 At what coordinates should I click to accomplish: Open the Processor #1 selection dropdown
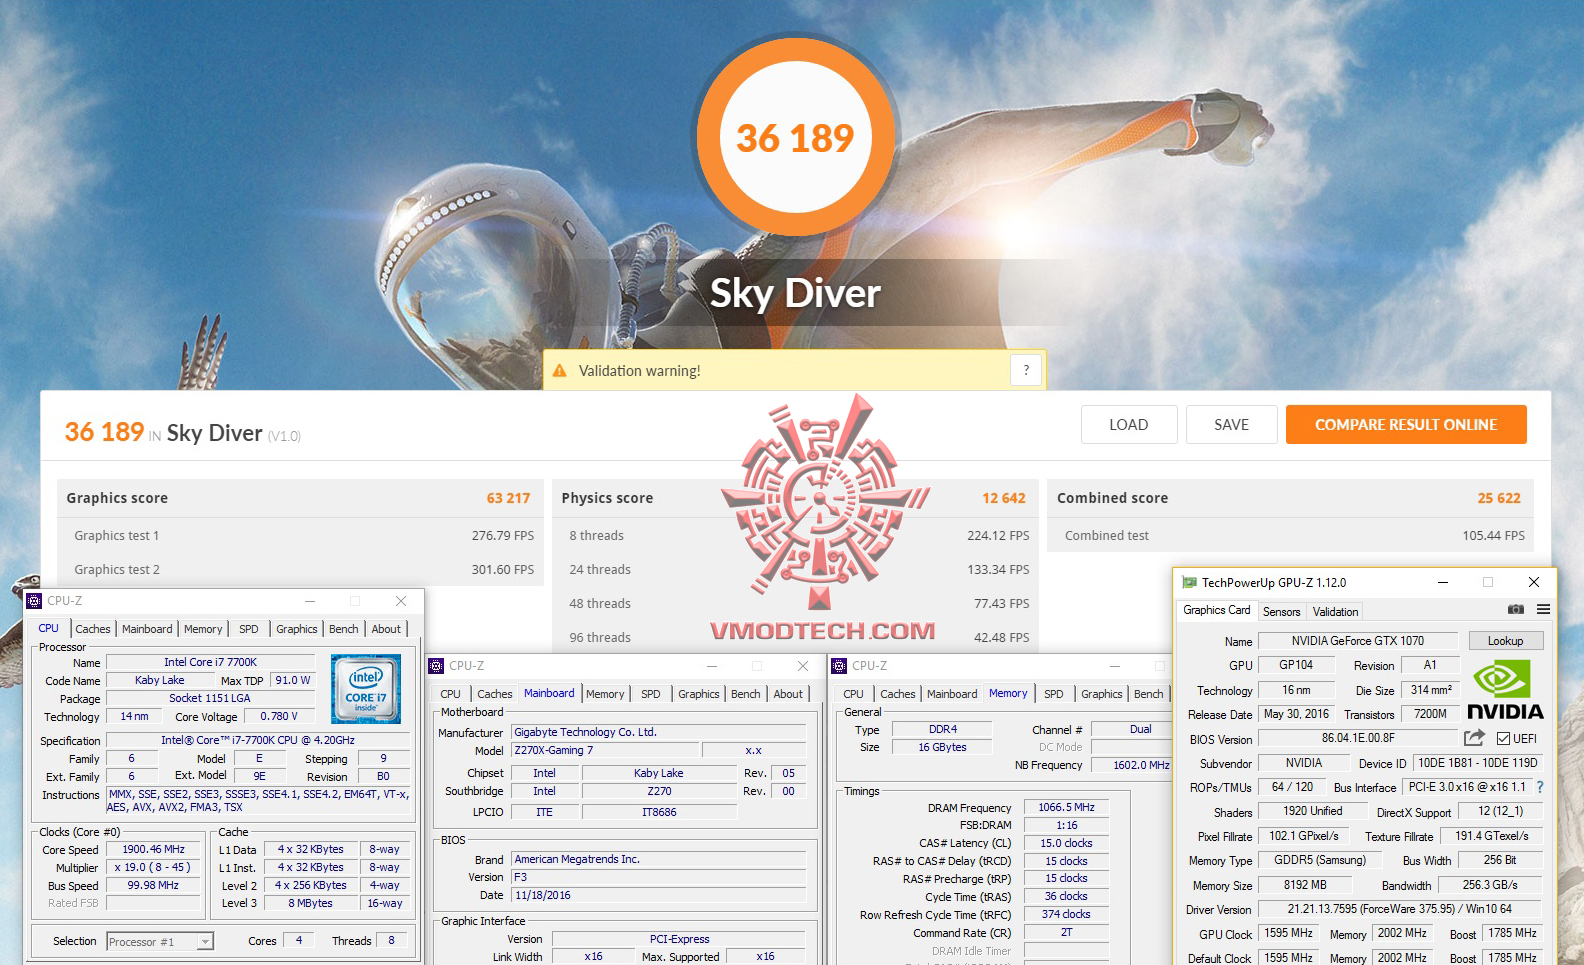pos(160,941)
